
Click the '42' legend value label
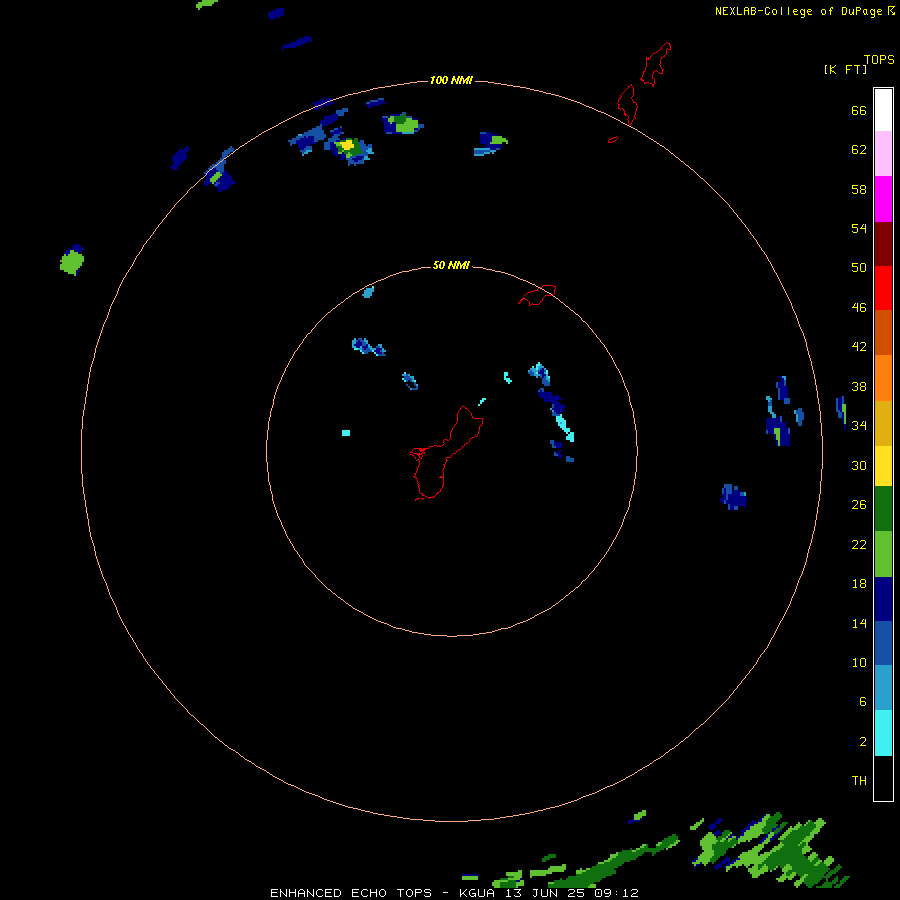click(859, 347)
